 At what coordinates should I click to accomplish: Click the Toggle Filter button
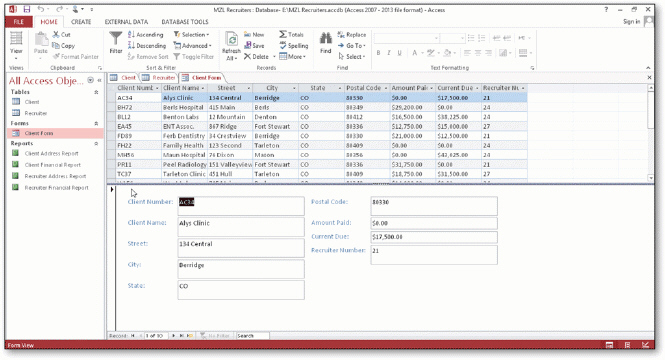pos(193,56)
